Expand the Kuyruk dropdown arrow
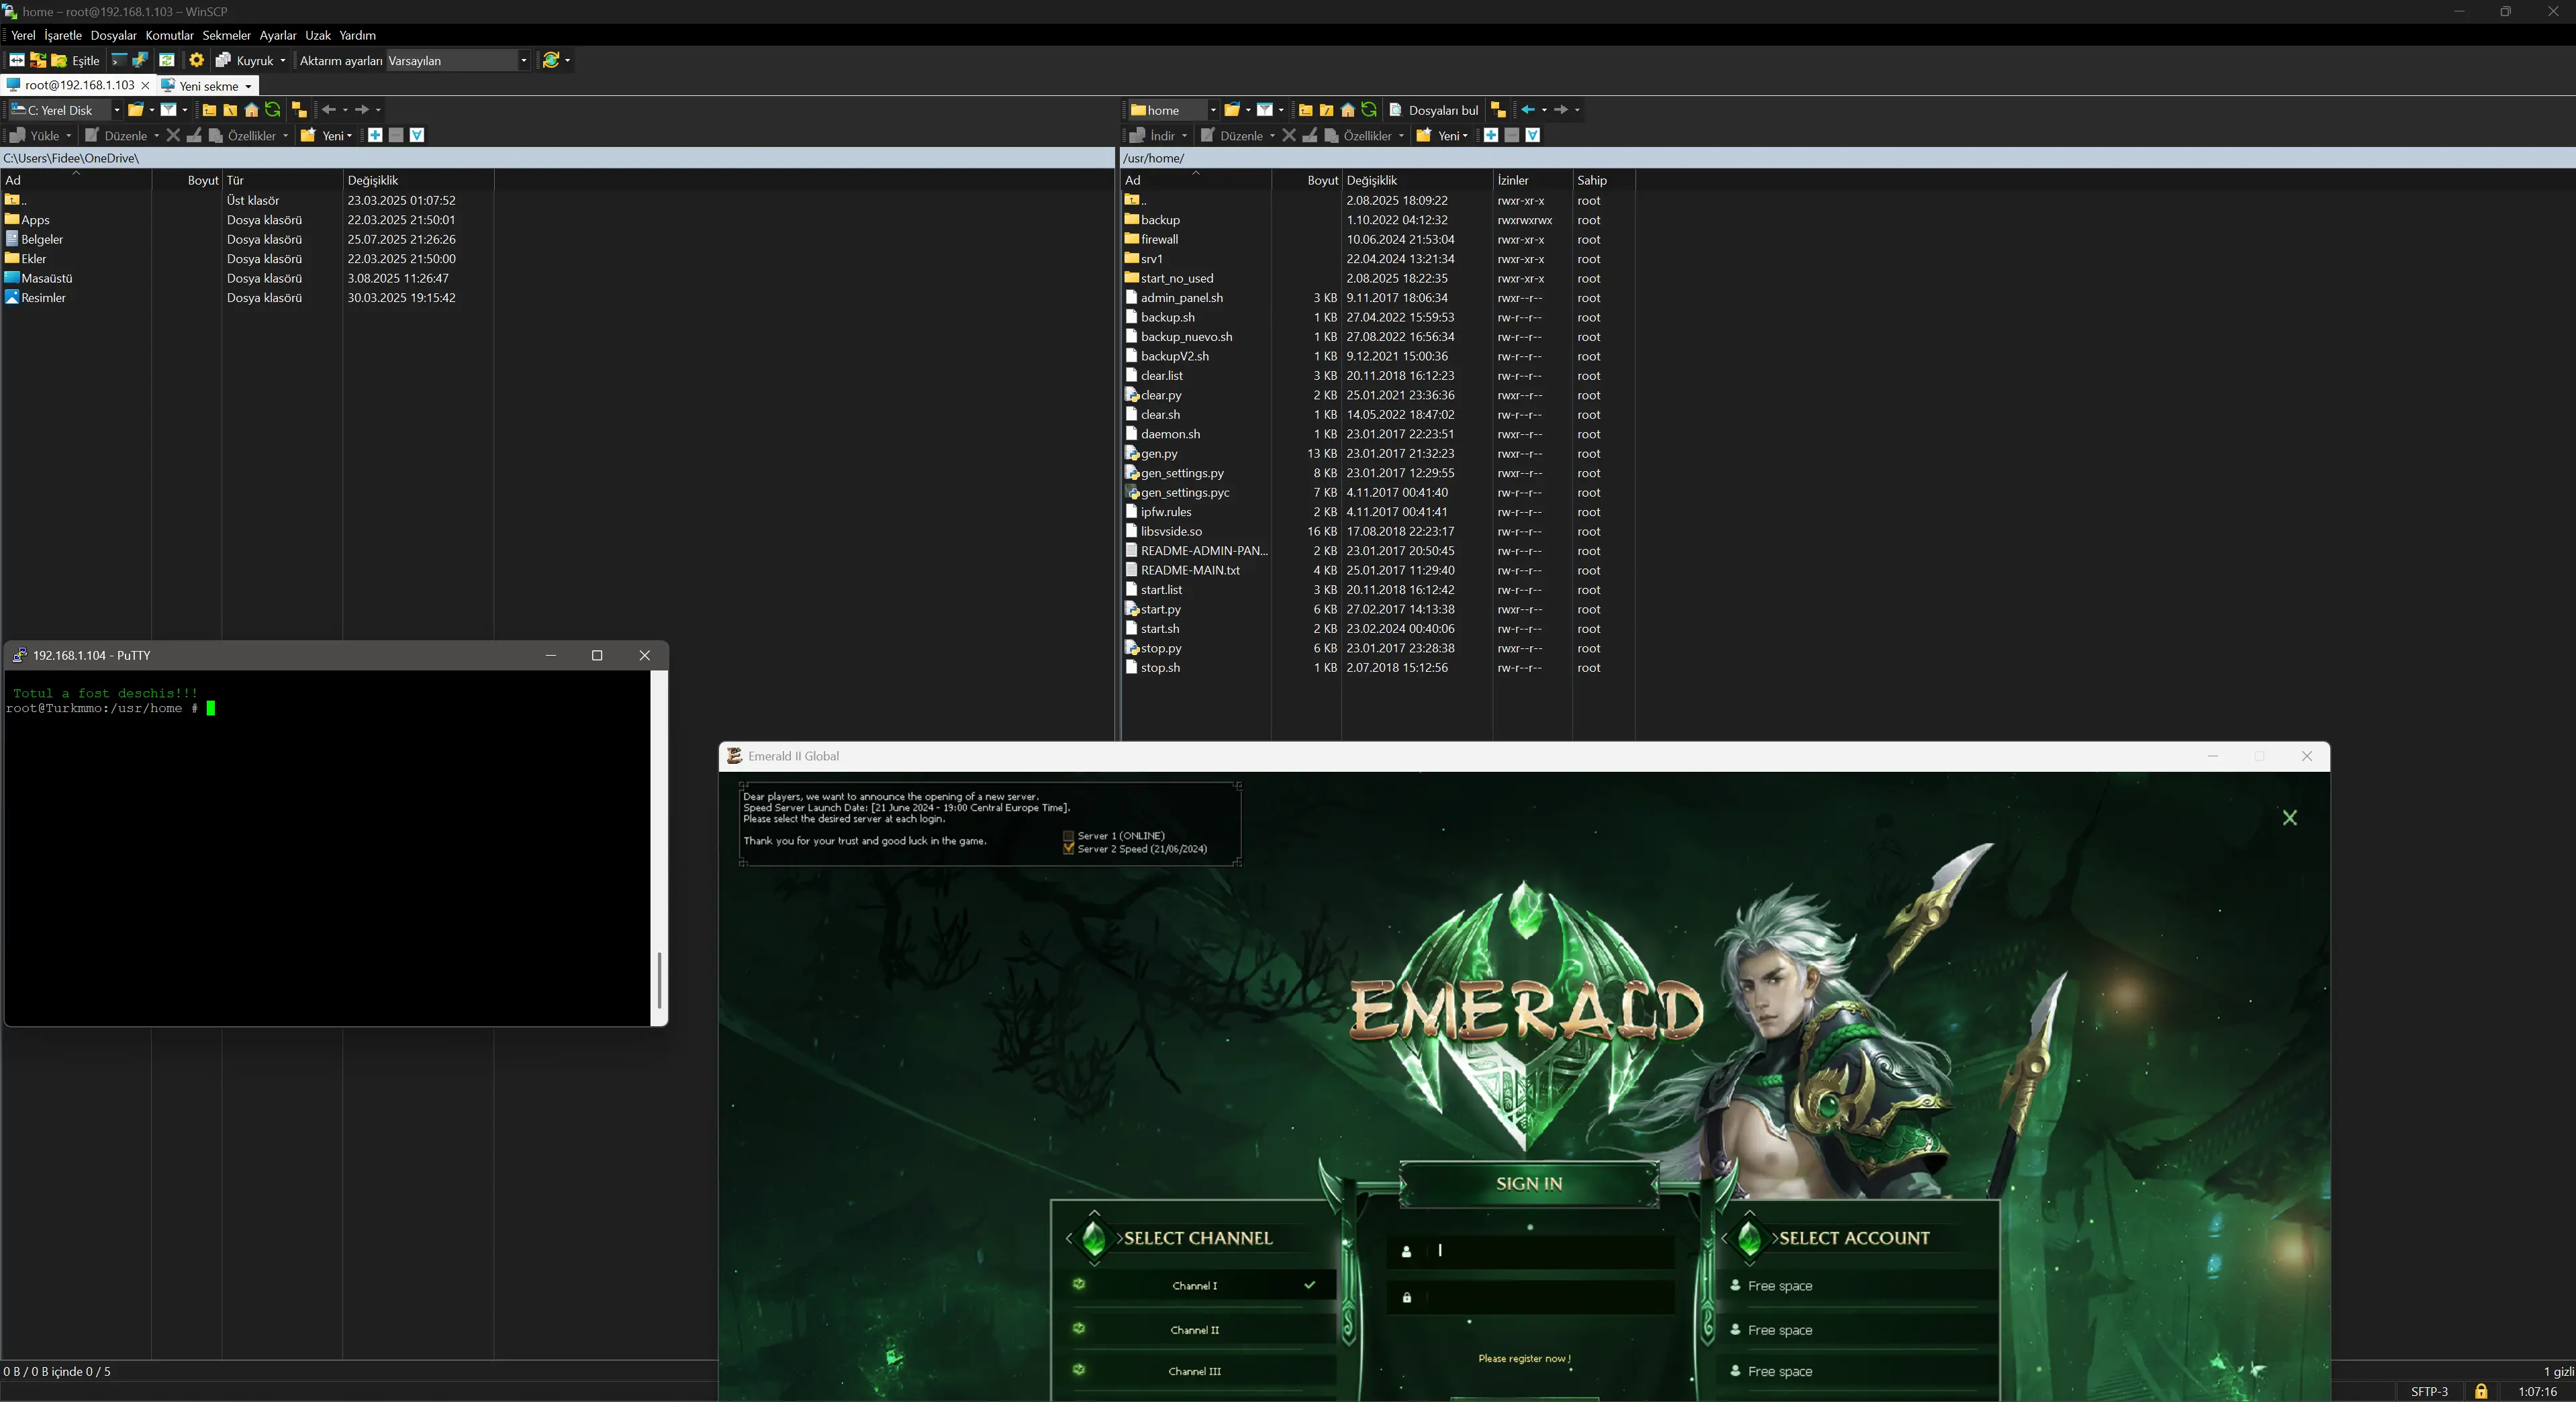2576x1402 pixels. (x=283, y=60)
